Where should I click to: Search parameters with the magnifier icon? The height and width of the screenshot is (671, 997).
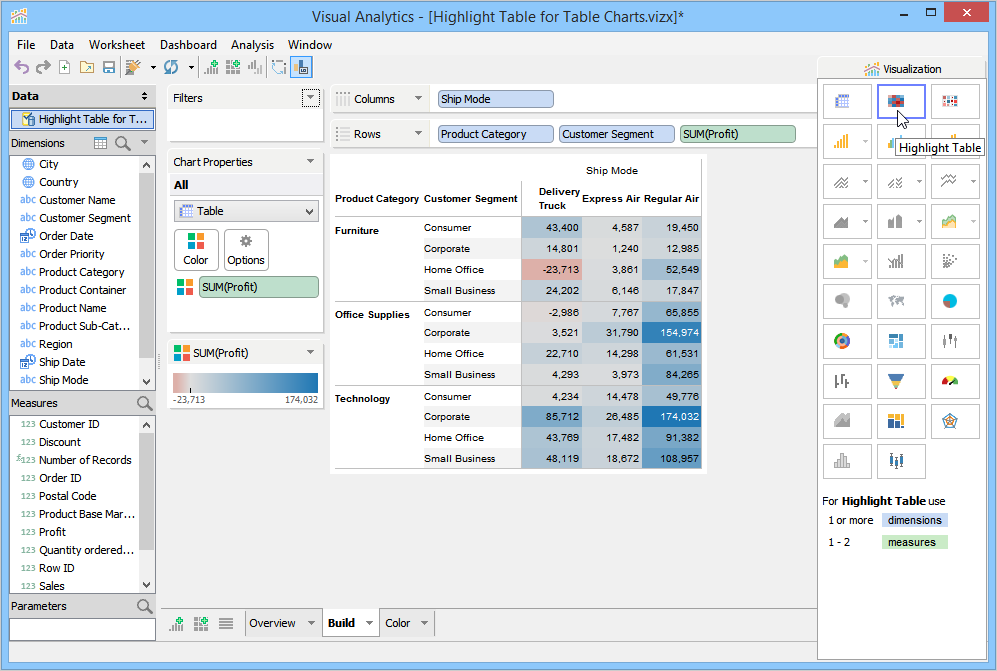144,606
